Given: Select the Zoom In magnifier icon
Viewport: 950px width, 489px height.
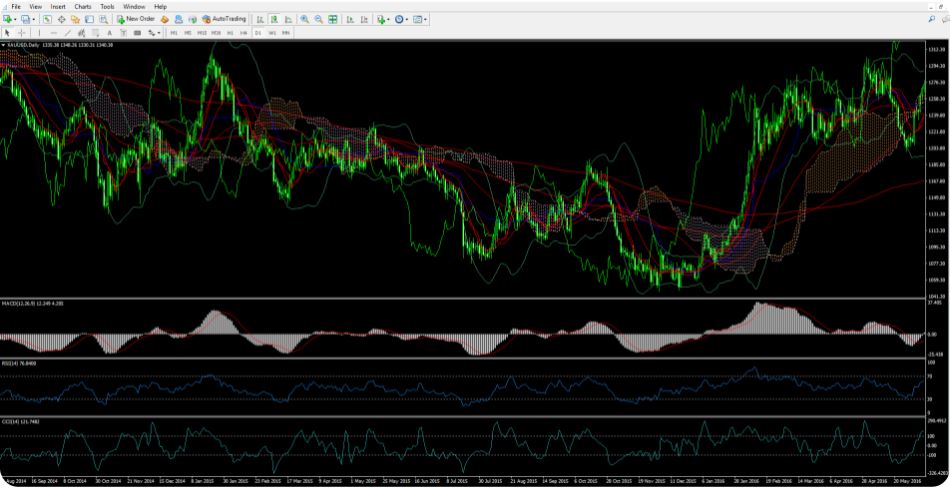Looking at the screenshot, I should pyautogui.click(x=304, y=19).
